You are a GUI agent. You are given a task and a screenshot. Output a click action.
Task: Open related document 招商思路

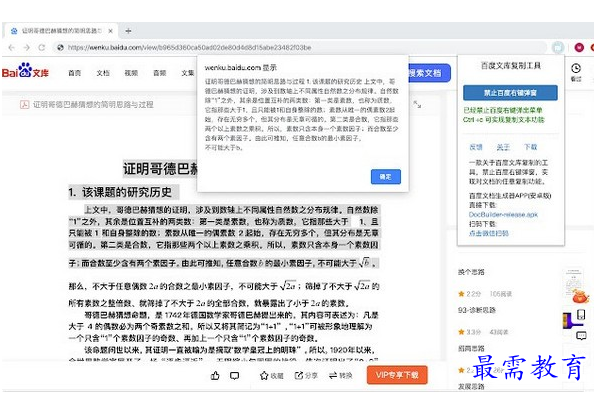pos(471,348)
